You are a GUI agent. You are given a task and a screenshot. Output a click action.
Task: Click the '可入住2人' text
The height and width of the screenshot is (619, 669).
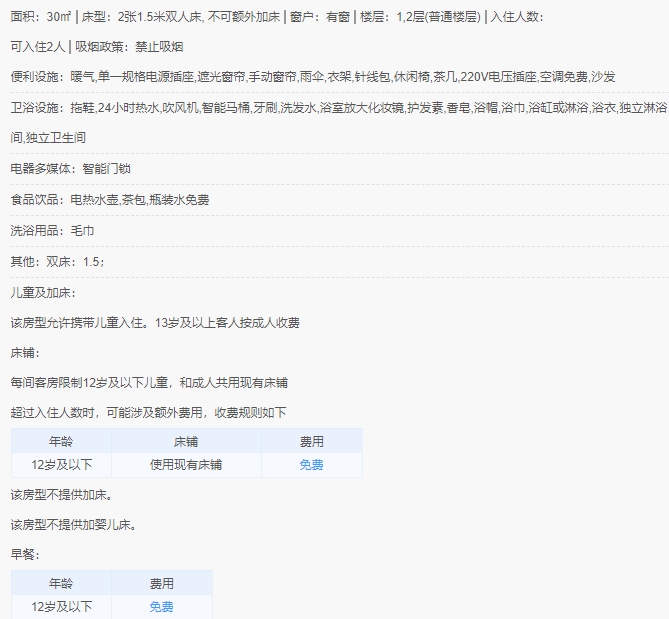tap(38, 47)
